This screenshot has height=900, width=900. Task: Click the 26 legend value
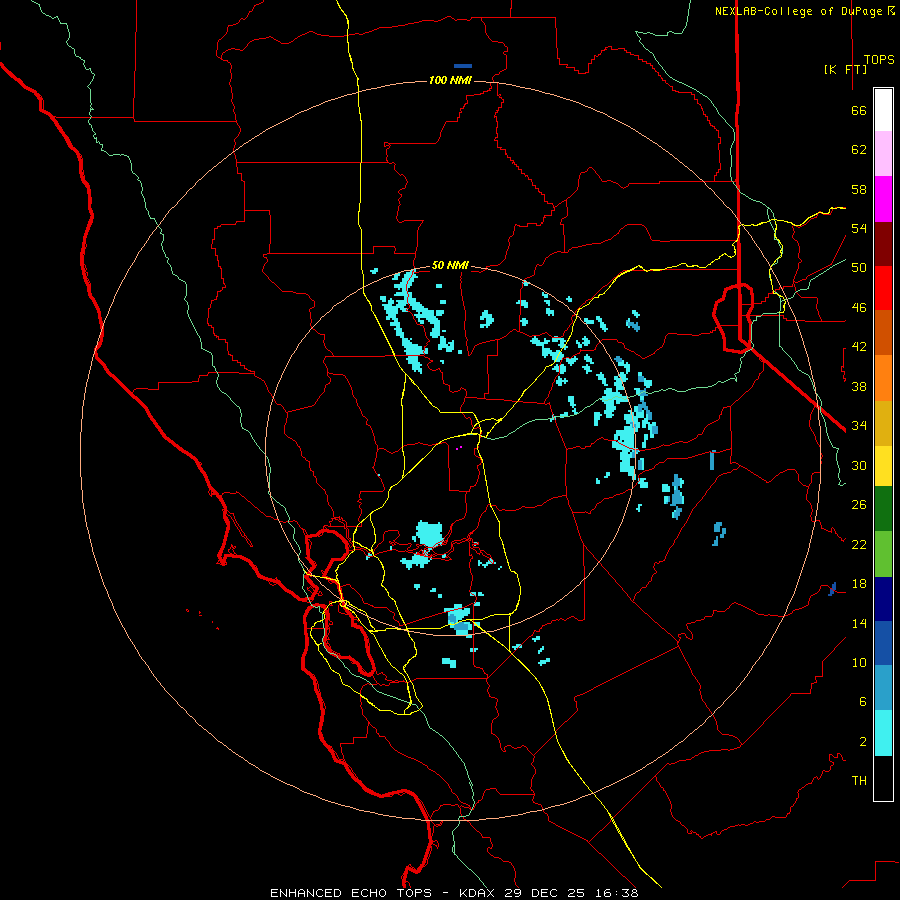859,505
